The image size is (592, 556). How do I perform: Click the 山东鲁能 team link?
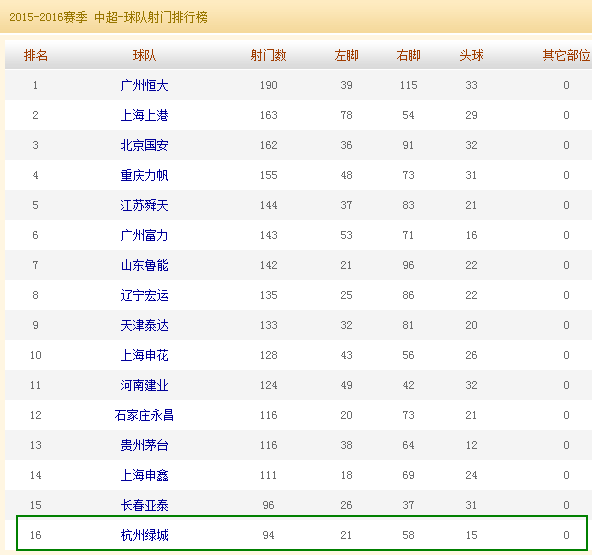(144, 265)
